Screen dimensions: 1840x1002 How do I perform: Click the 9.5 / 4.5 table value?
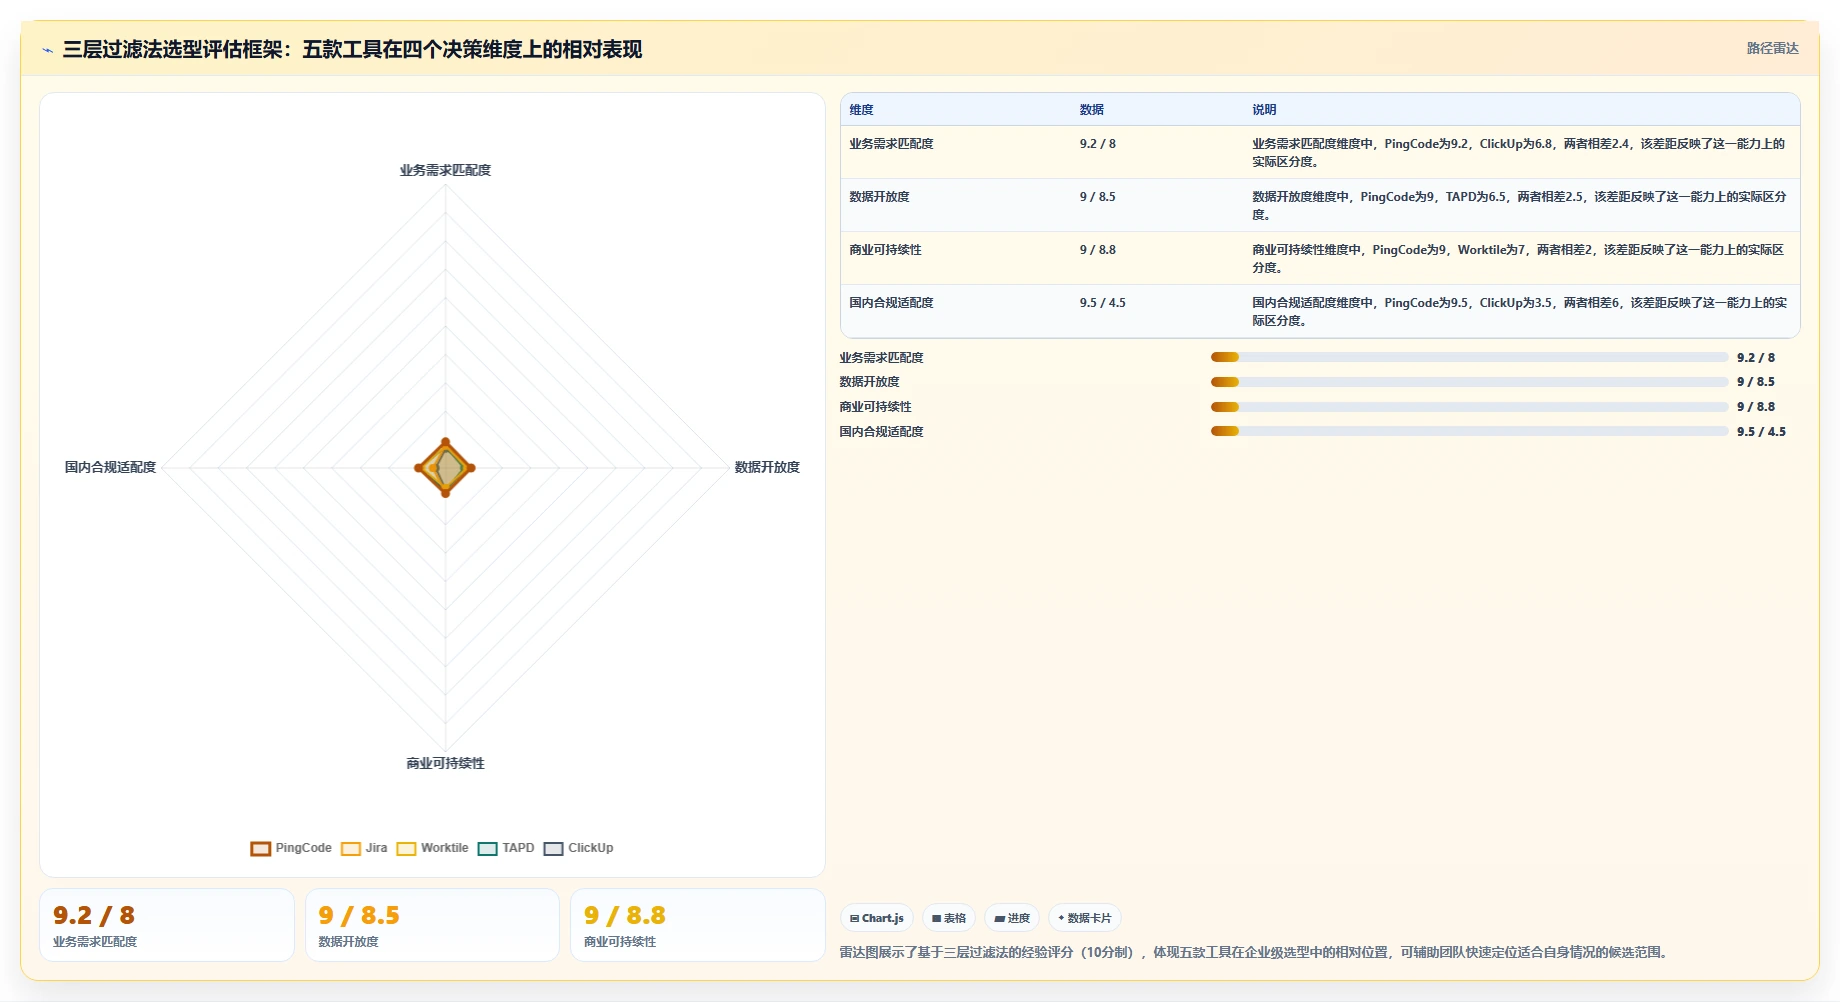(x=1102, y=303)
